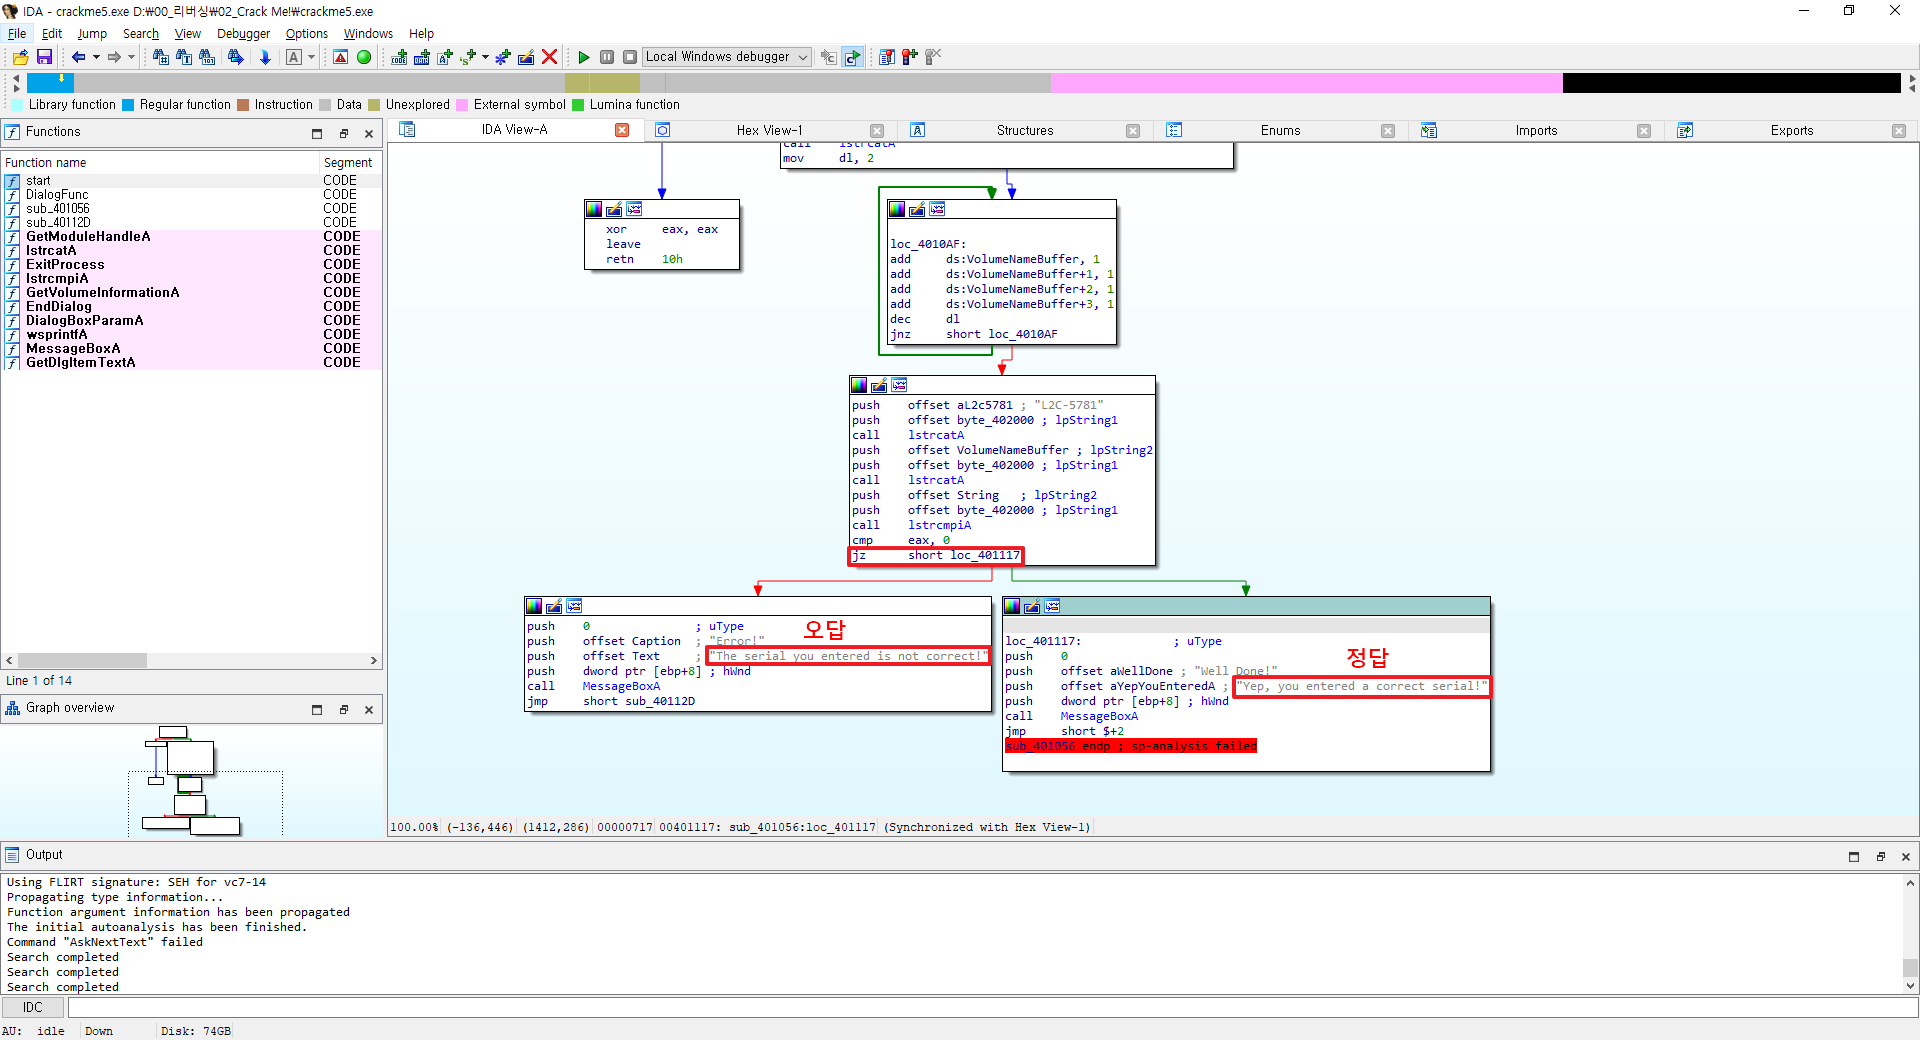This screenshot has width=1920, height=1040.
Task: Click the black region of navigation band
Action: click(1731, 83)
